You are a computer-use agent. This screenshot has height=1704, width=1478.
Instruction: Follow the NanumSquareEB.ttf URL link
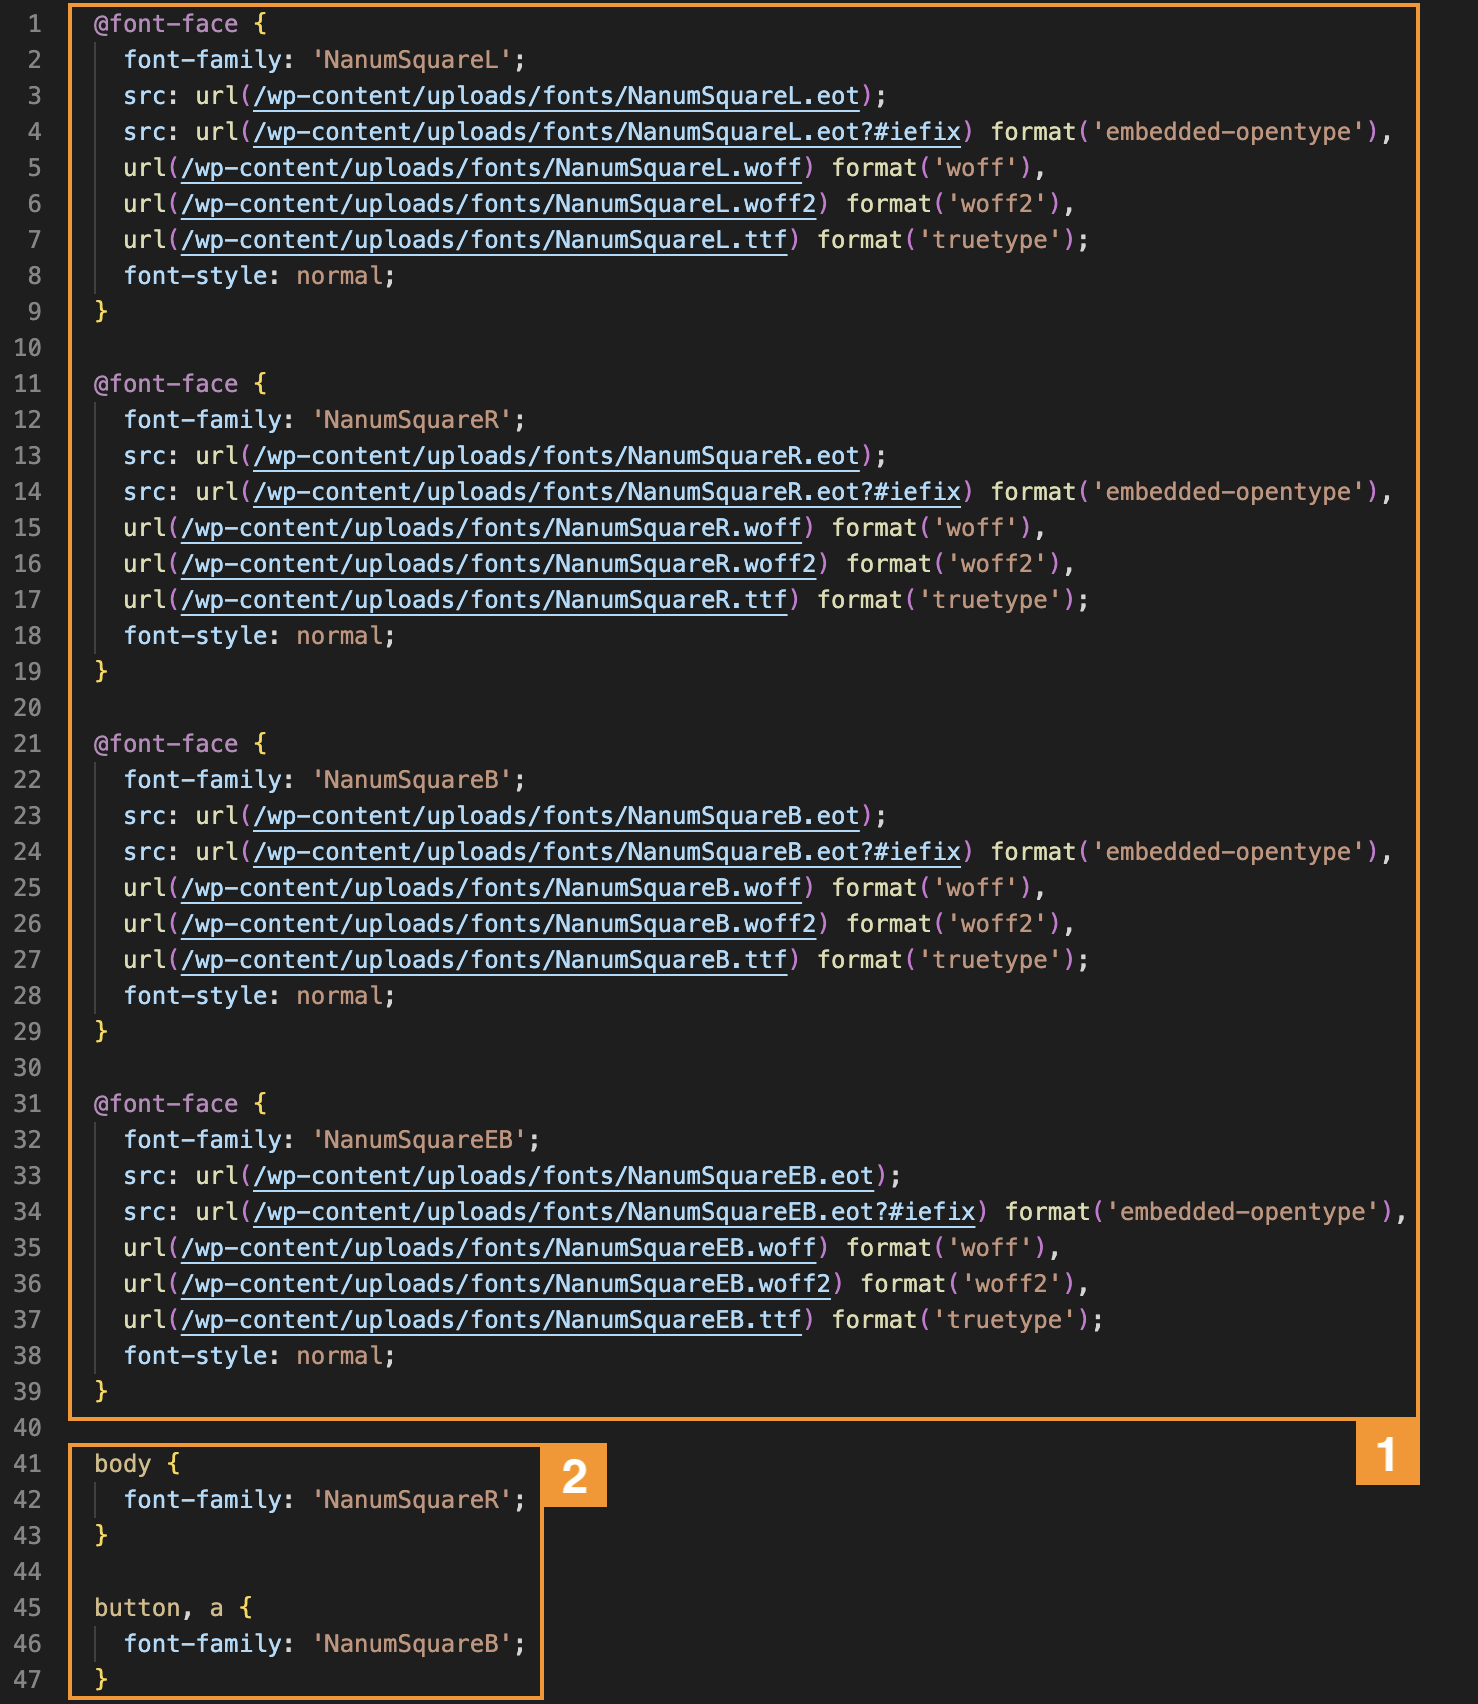pyautogui.click(x=491, y=1320)
